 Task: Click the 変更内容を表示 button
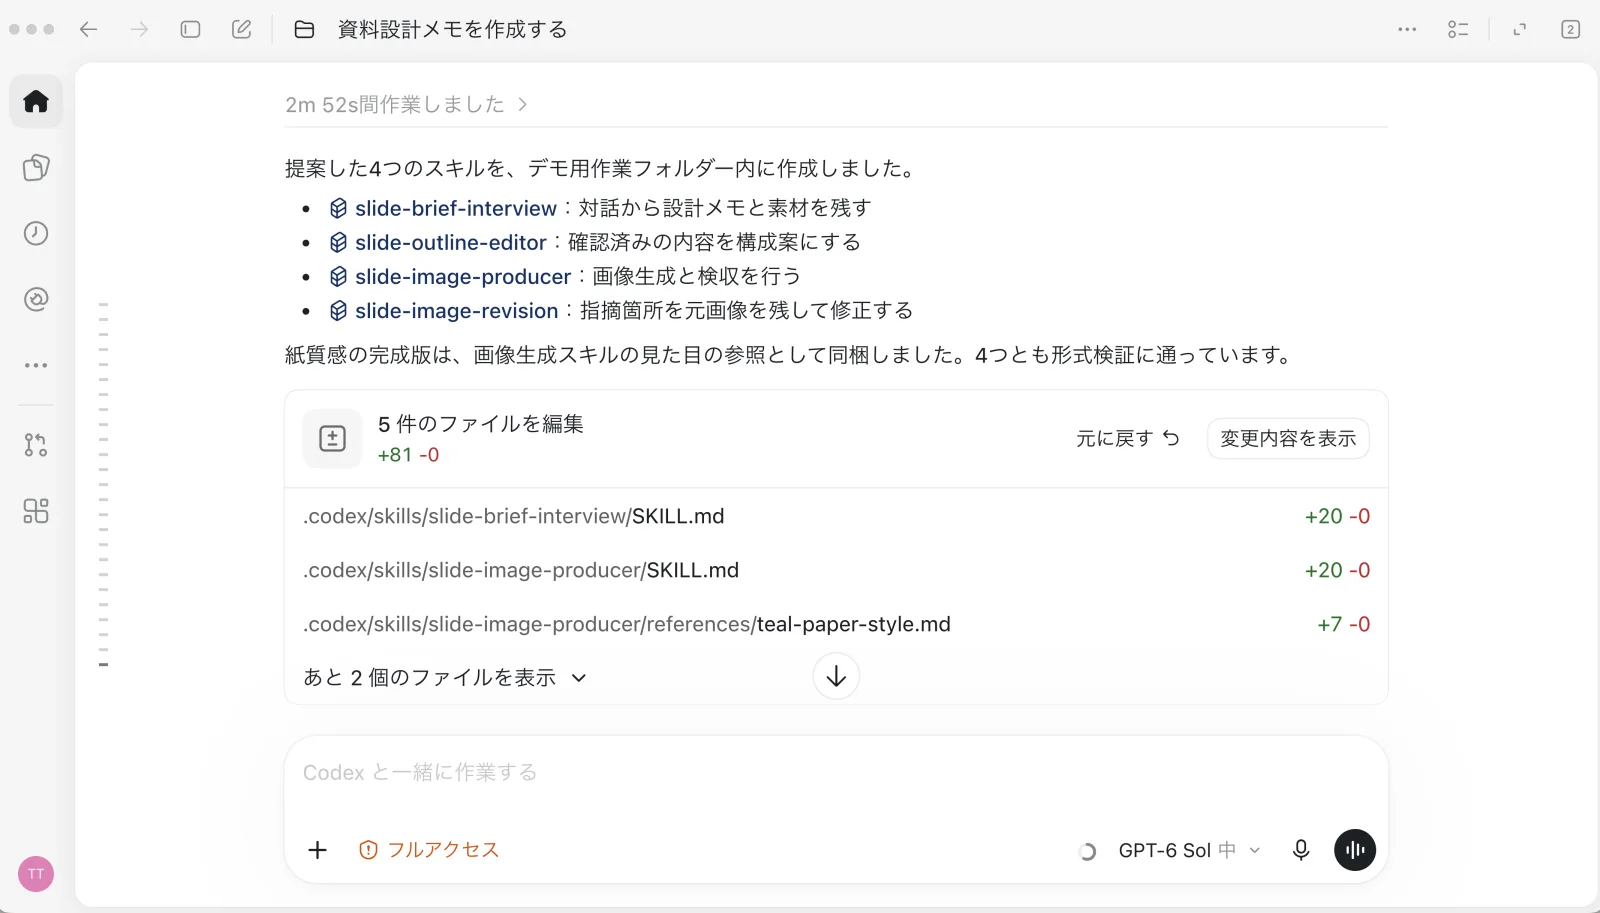pyautogui.click(x=1288, y=438)
